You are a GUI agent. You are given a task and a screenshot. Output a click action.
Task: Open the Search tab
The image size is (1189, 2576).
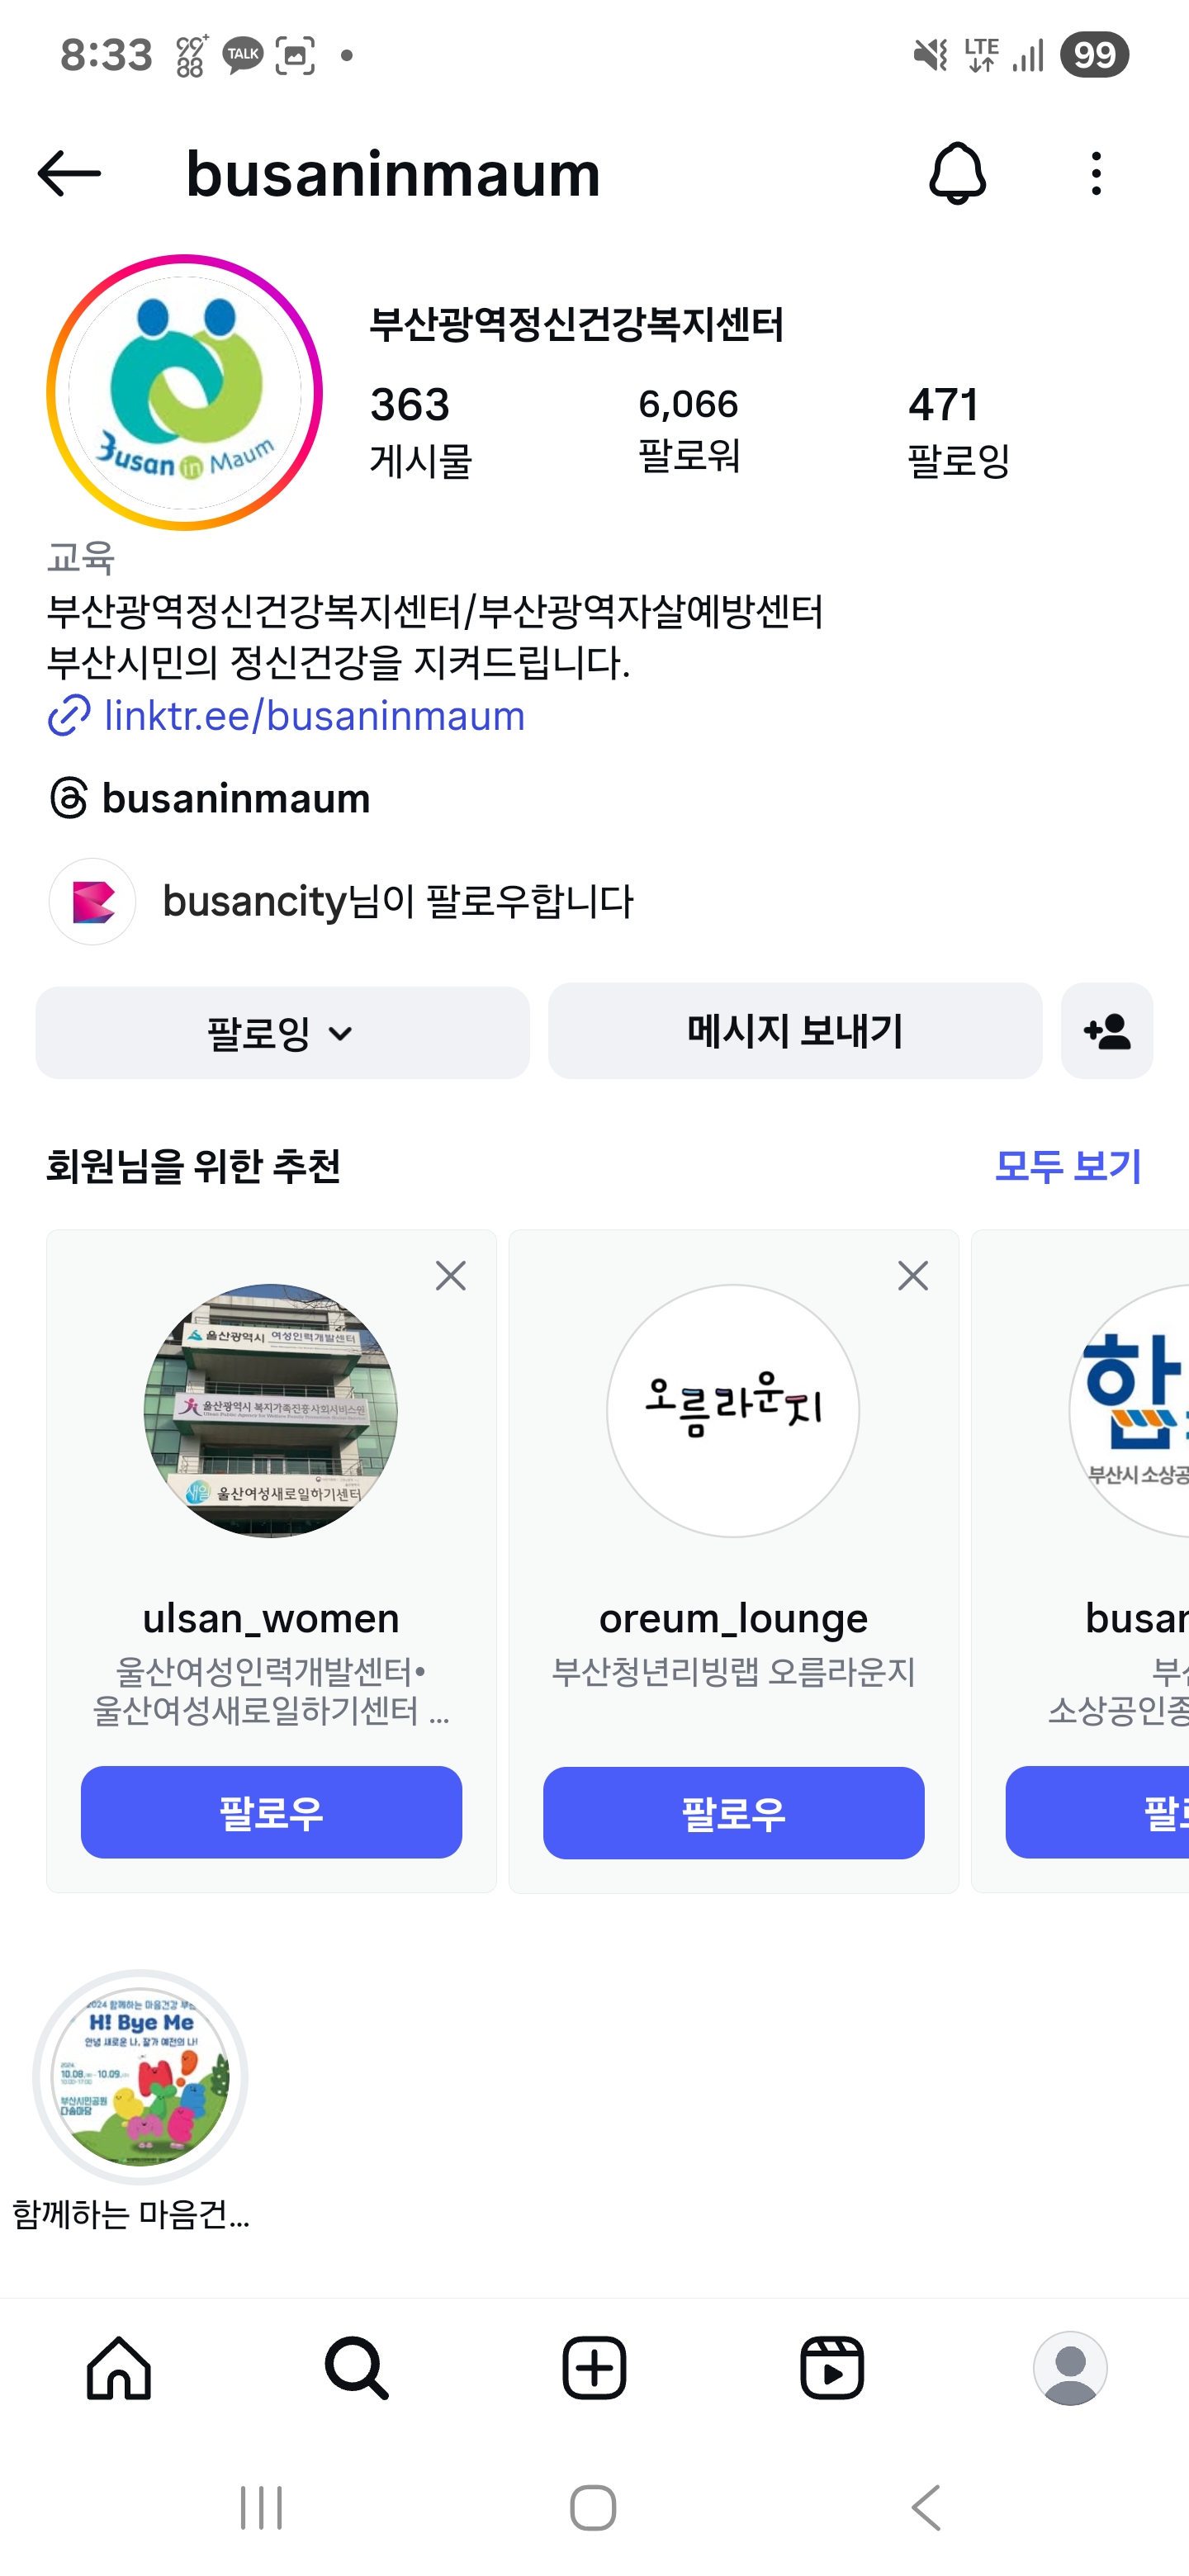356,2368
